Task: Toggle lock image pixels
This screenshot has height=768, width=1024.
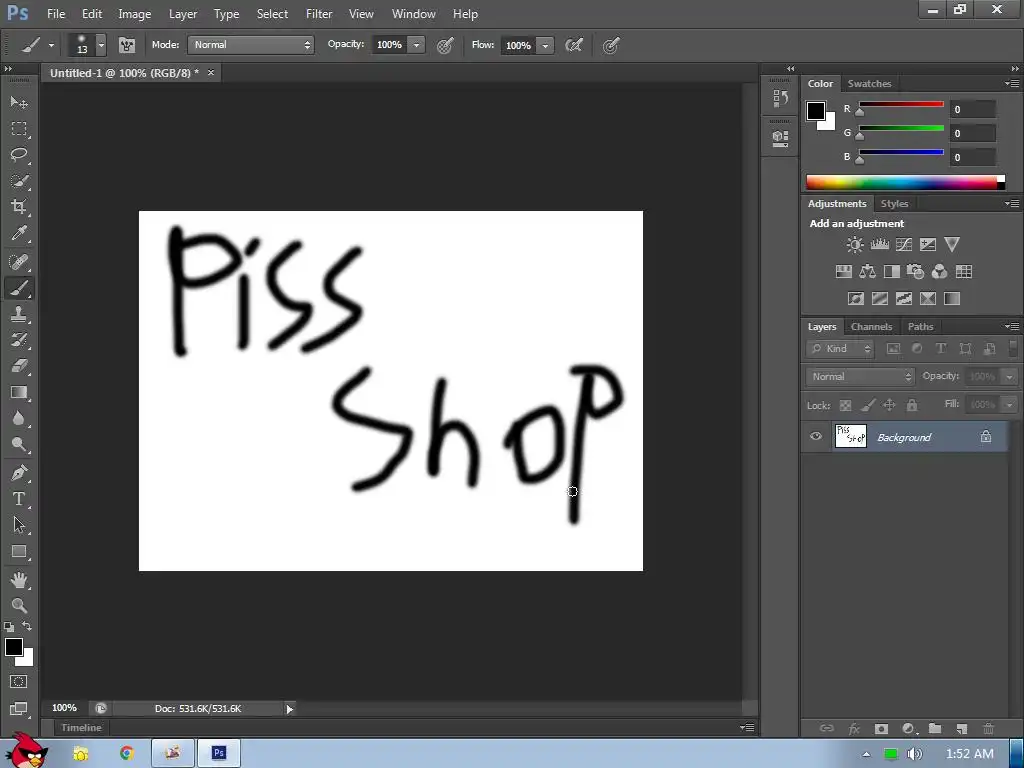Action: [x=867, y=406]
